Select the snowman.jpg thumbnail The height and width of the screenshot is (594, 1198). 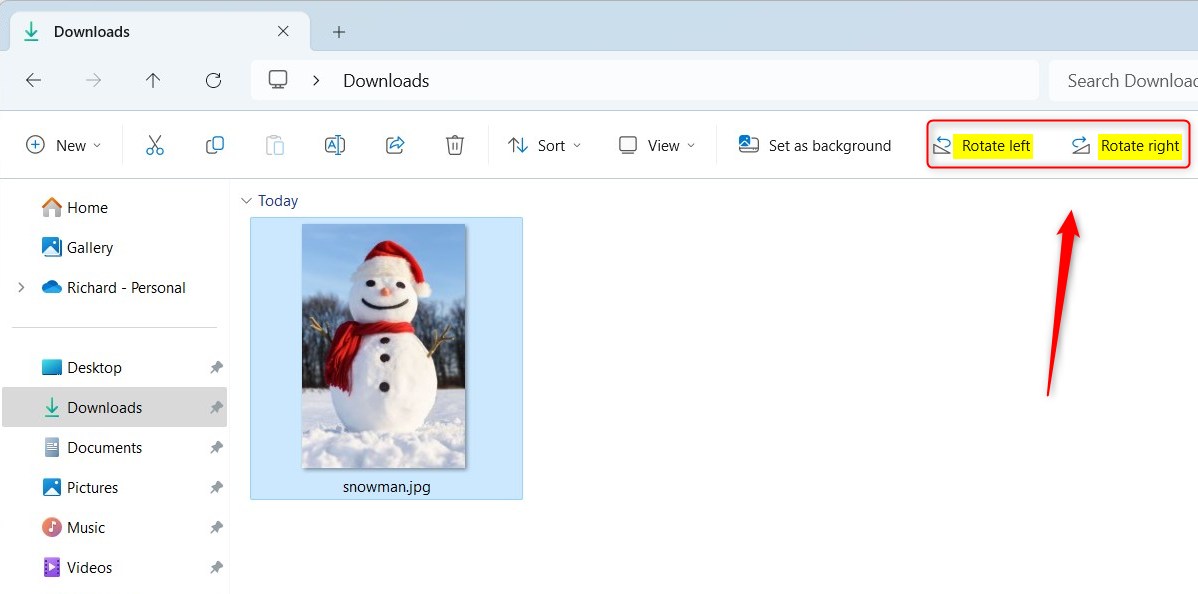point(384,345)
